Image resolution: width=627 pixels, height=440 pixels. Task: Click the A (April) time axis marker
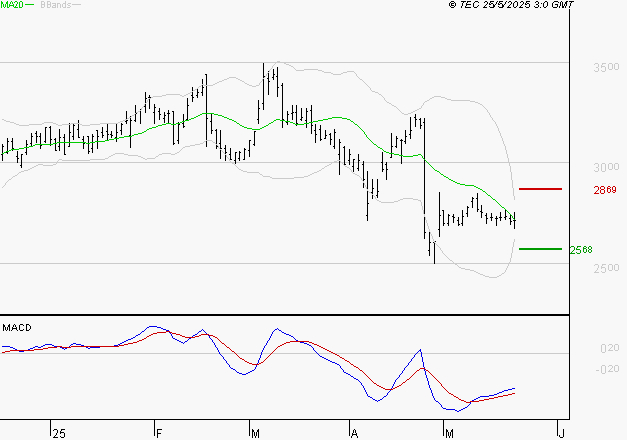353,433
